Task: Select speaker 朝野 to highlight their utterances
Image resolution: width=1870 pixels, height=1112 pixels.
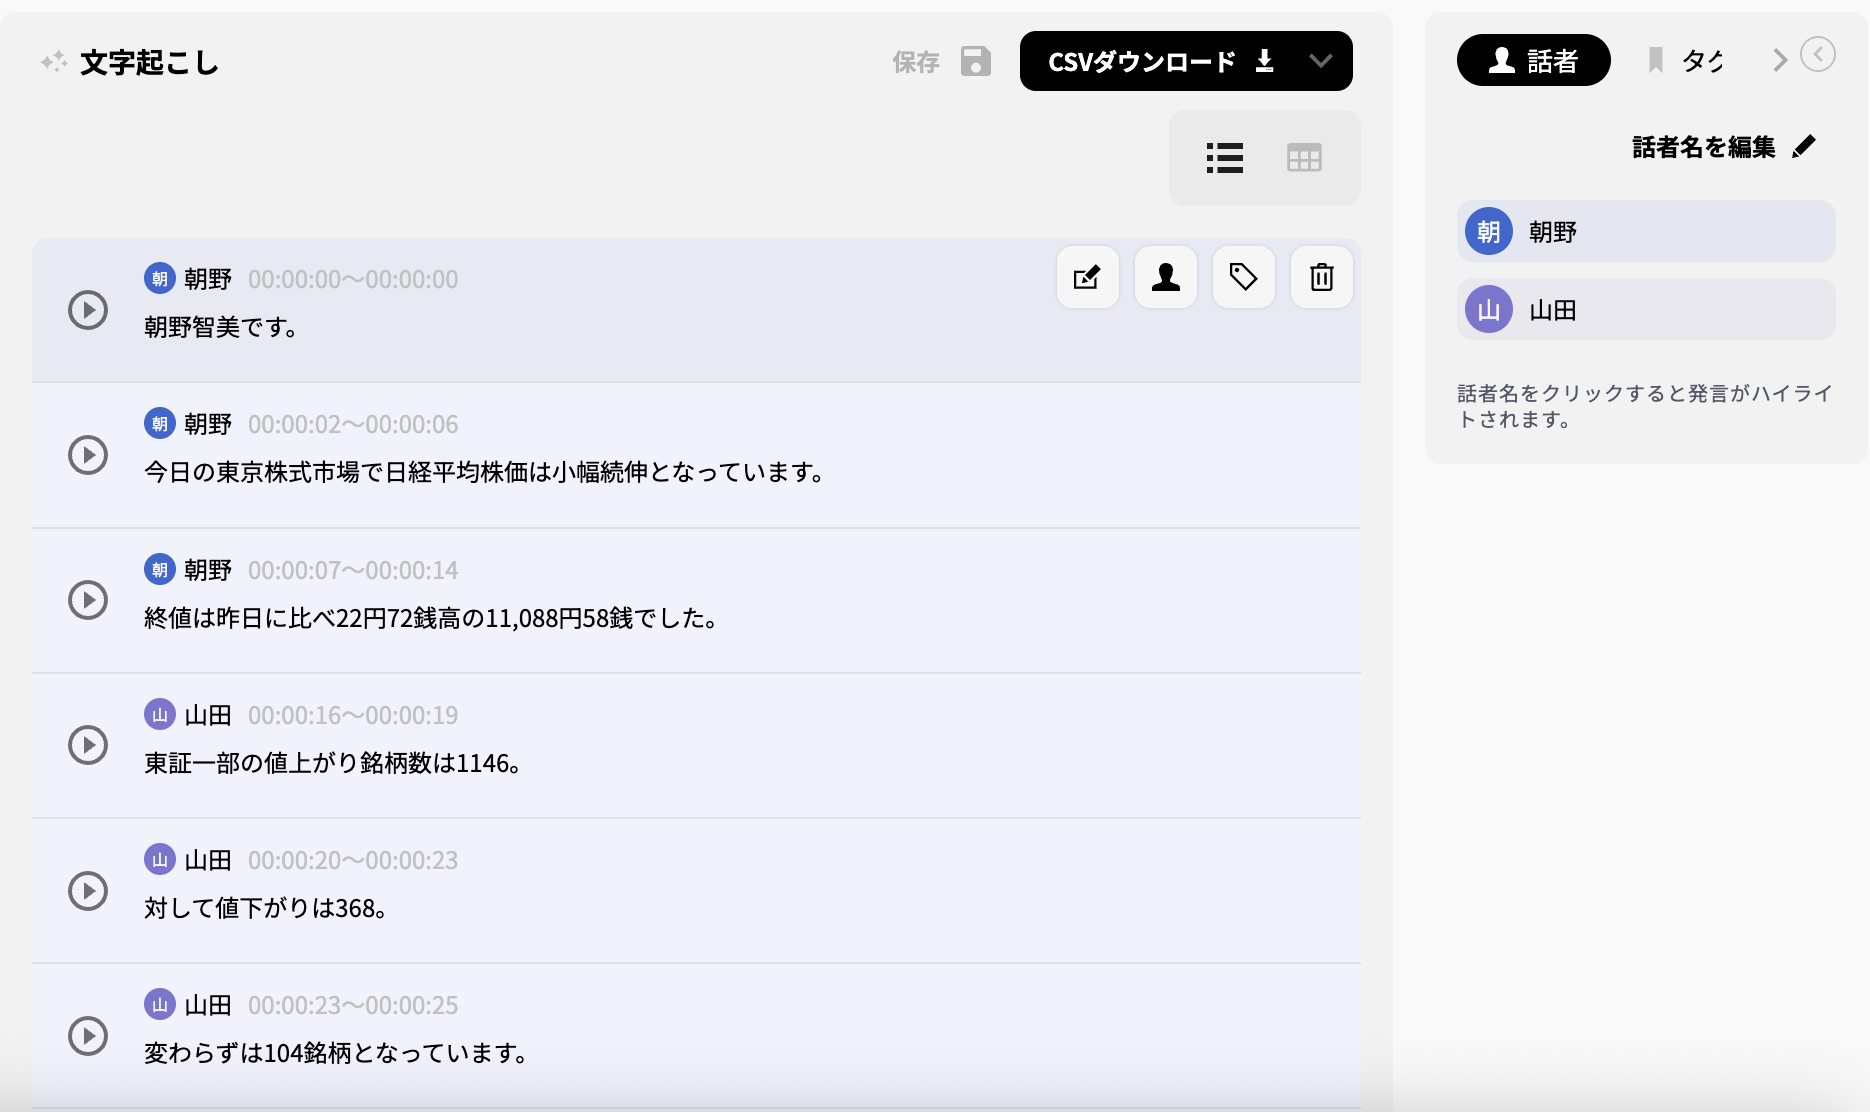Action: pyautogui.click(x=1644, y=230)
